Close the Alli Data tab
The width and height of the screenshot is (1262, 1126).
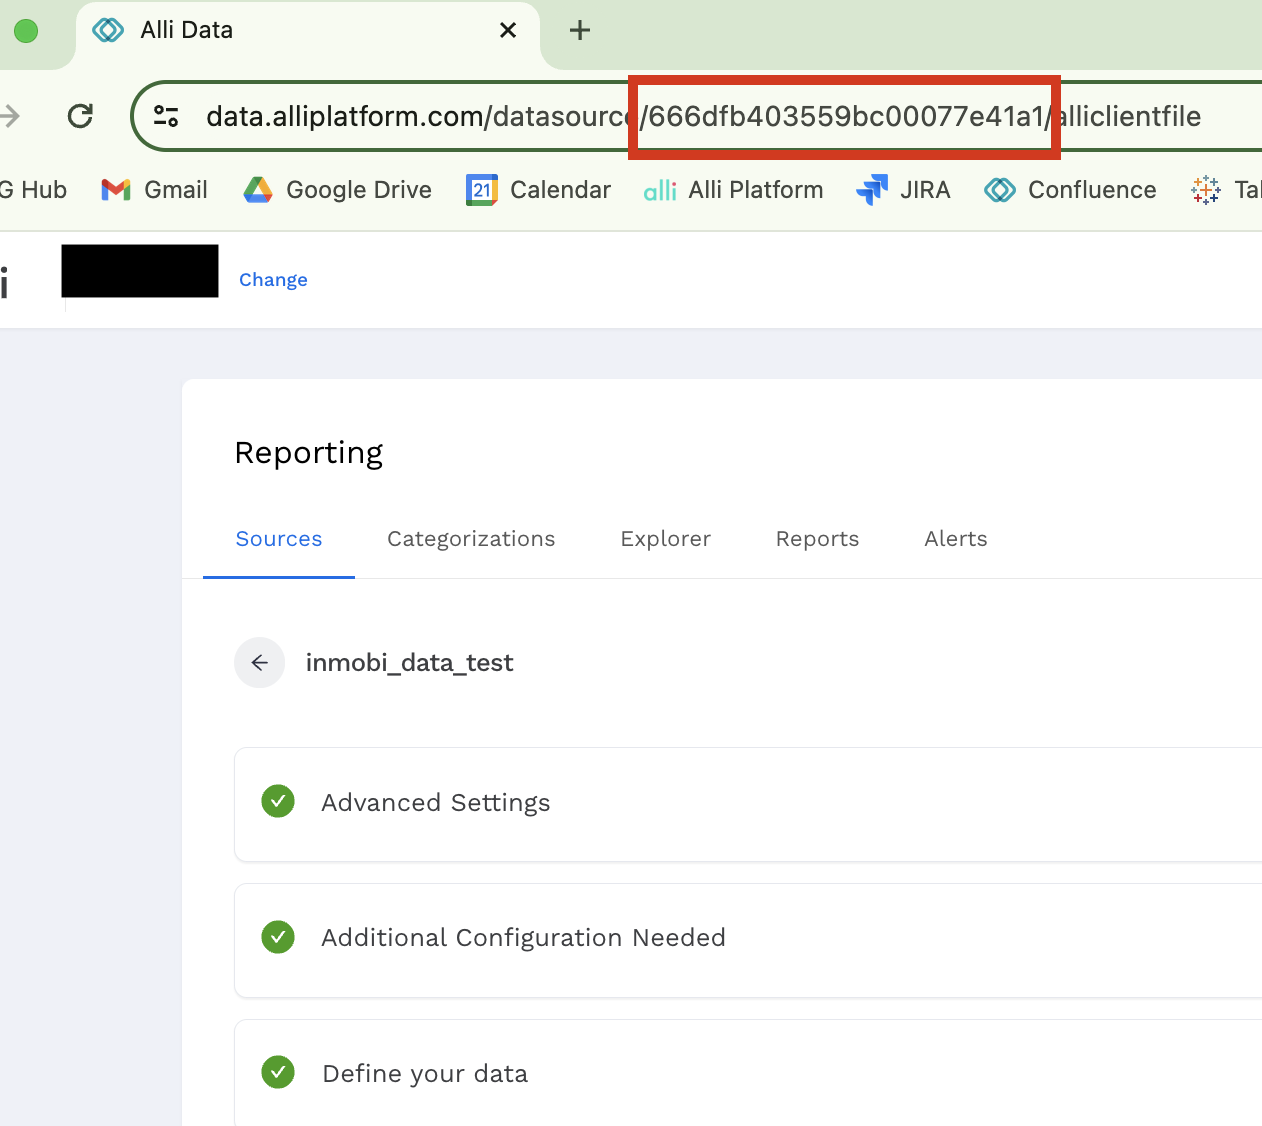[508, 30]
